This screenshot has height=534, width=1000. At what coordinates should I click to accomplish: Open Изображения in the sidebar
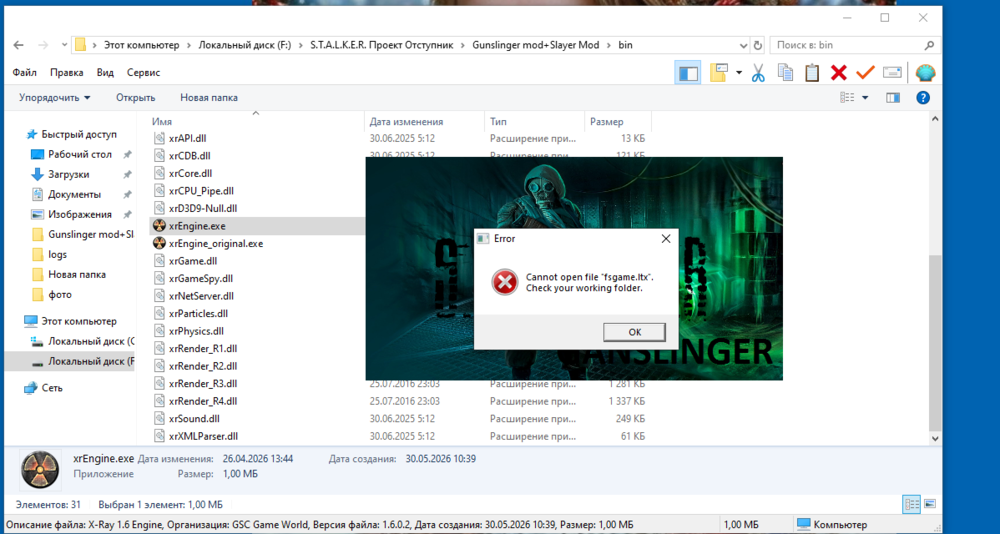80,214
